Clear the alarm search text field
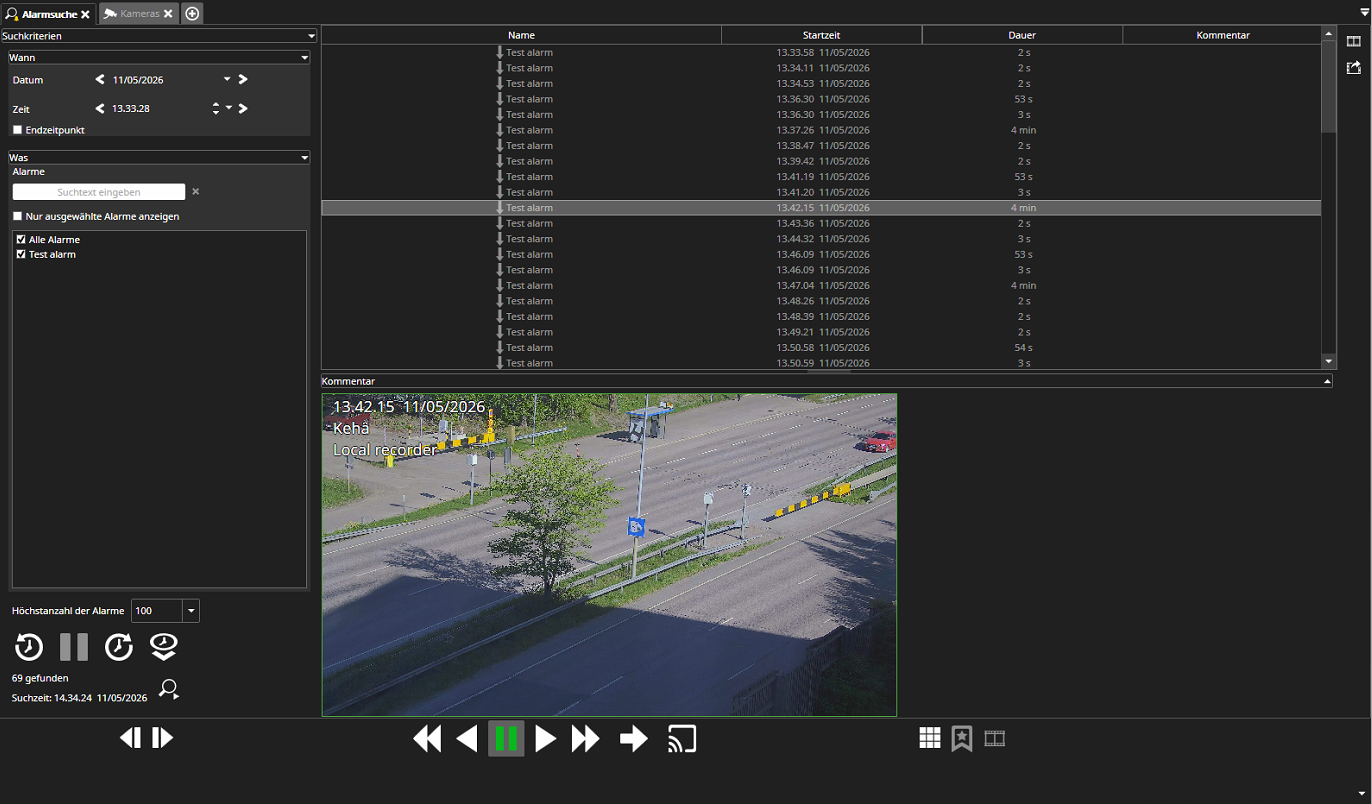The width and height of the screenshot is (1372, 804). [x=195, y=191]
